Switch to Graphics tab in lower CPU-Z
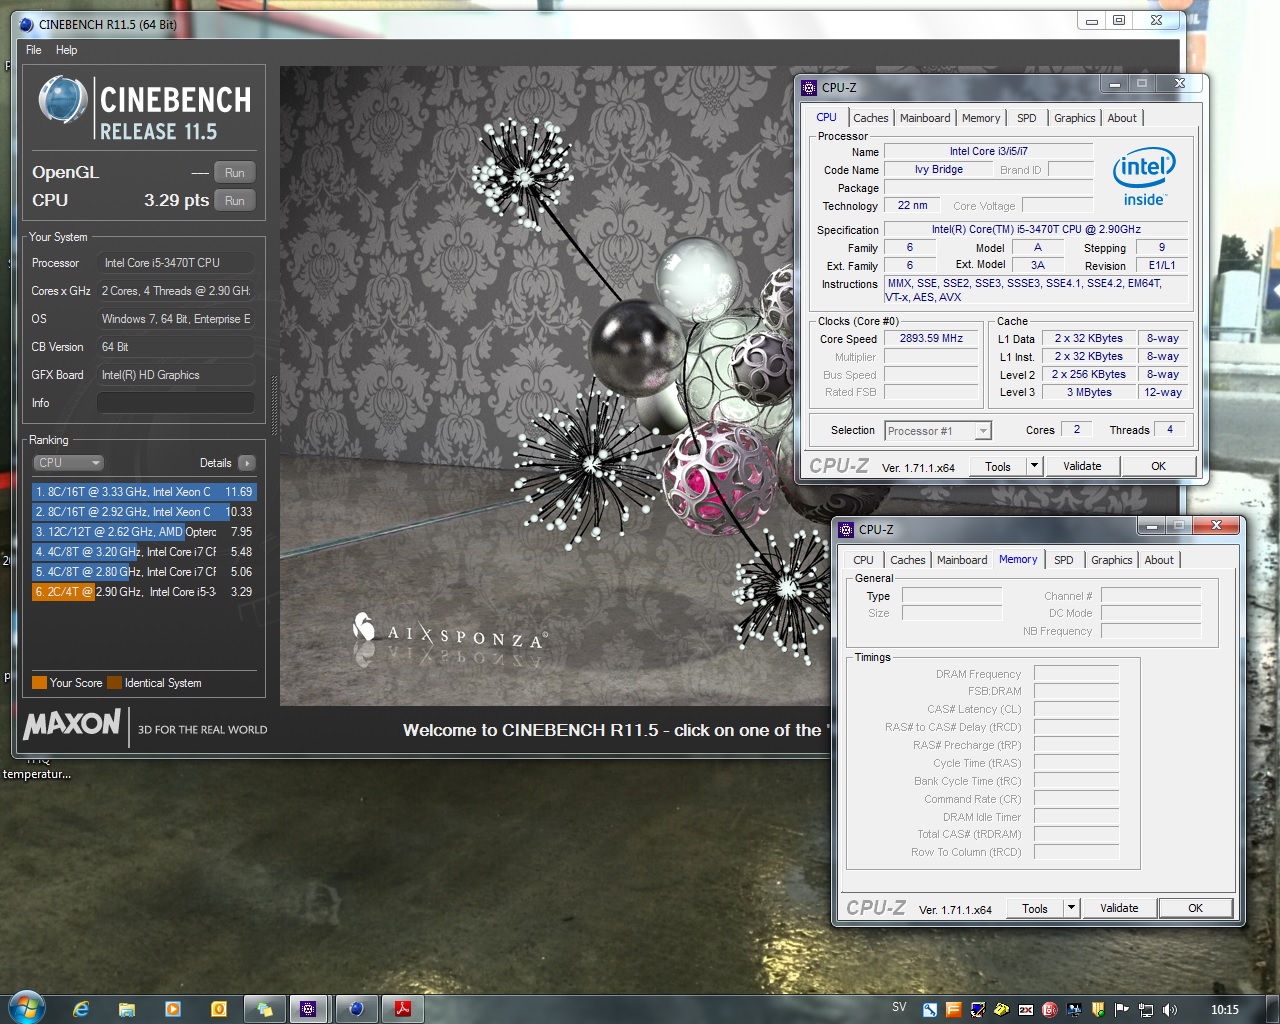 click(x=1112, y=560)
